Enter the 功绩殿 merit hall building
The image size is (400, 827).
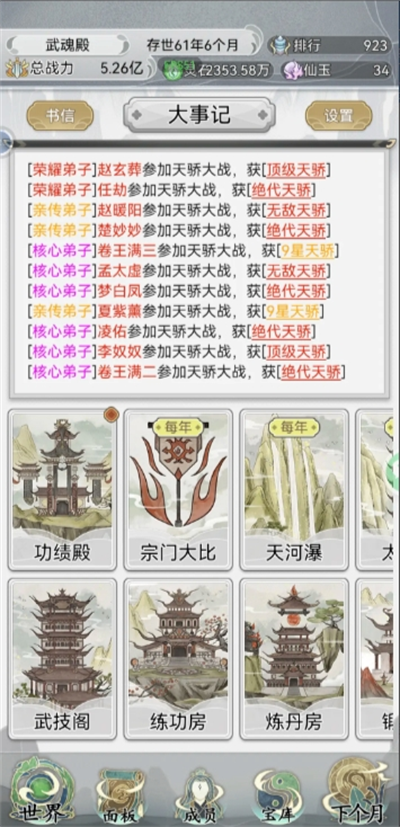click(x=62, y=489)
